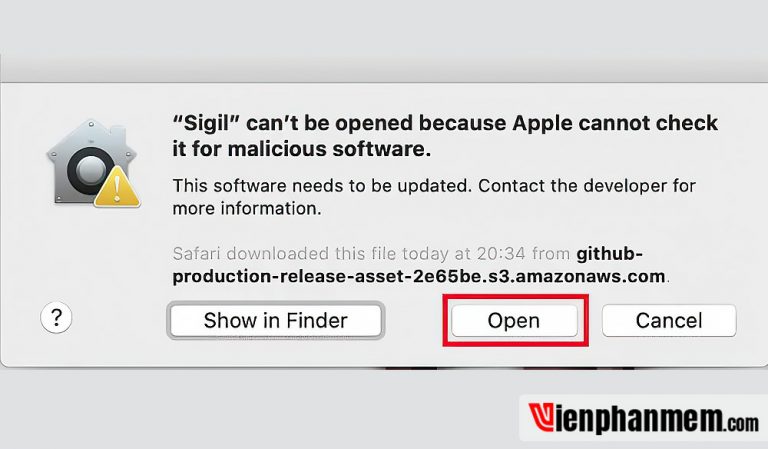This screenshot has width=768, height=449.
Task: Open the Sigil app with Open button
Action: pos(514,321)
